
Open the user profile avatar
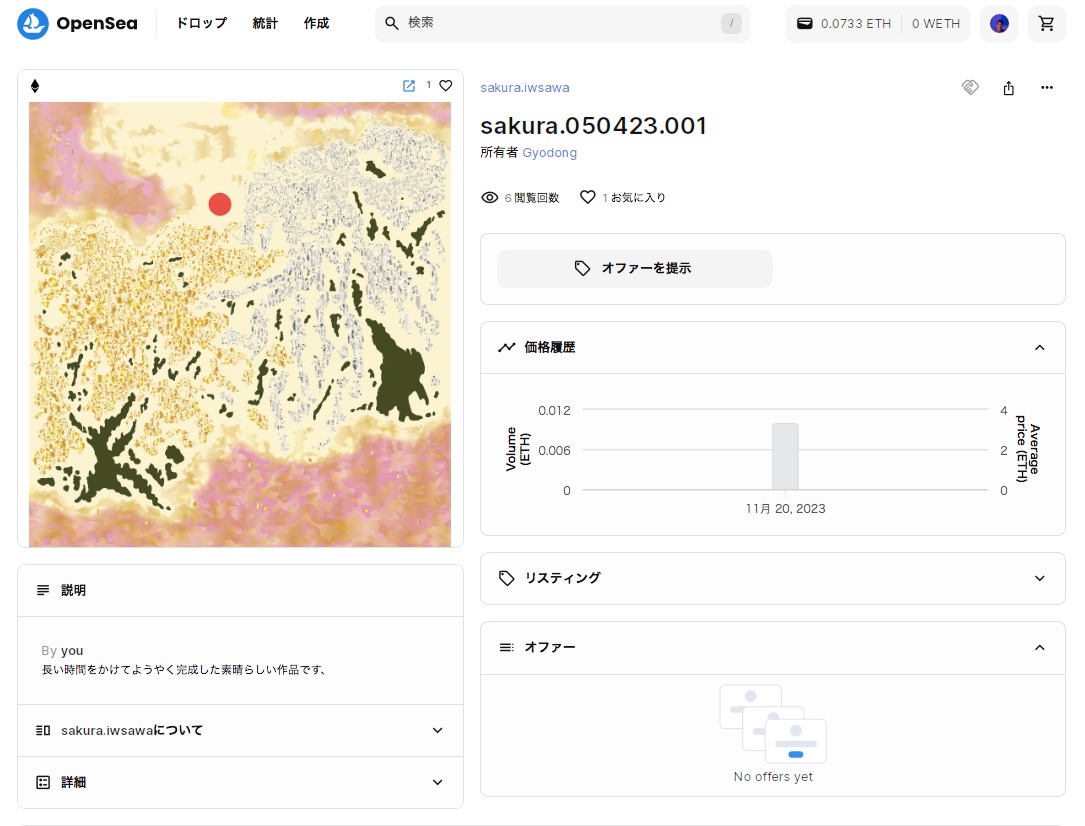(x=999, y=23)
